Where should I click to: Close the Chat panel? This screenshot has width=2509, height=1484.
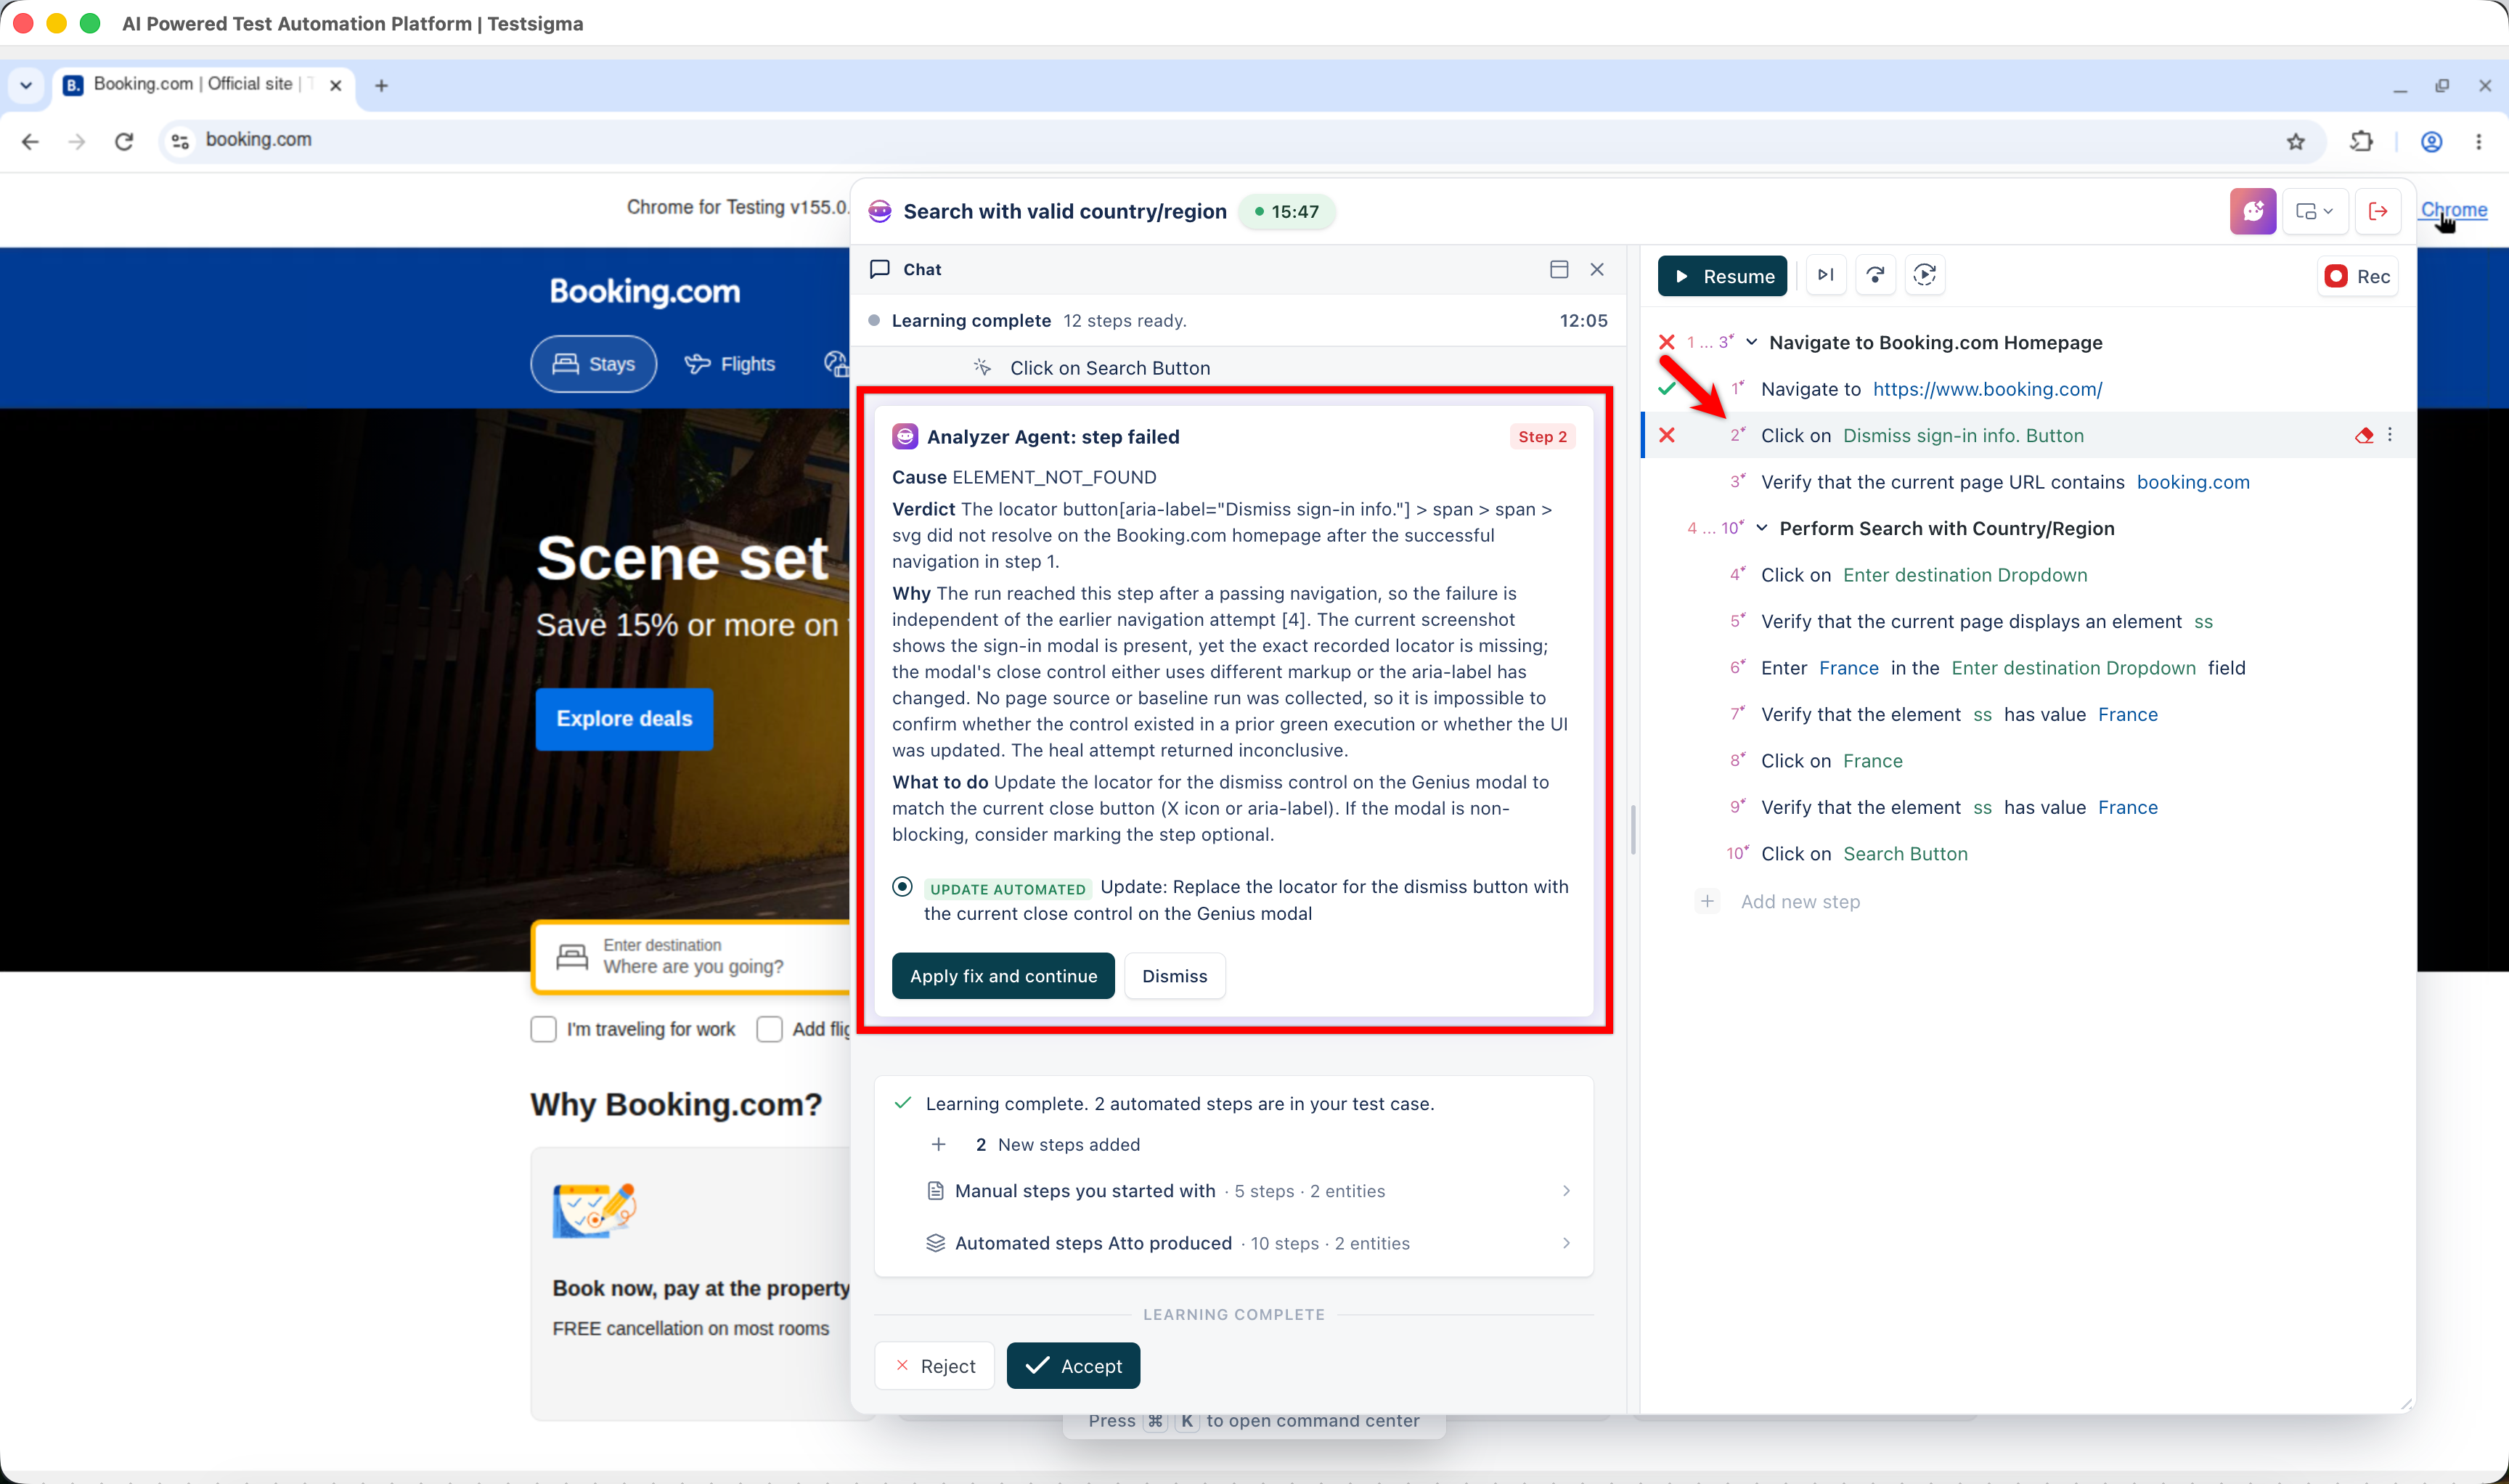[x=1597, y=269]
